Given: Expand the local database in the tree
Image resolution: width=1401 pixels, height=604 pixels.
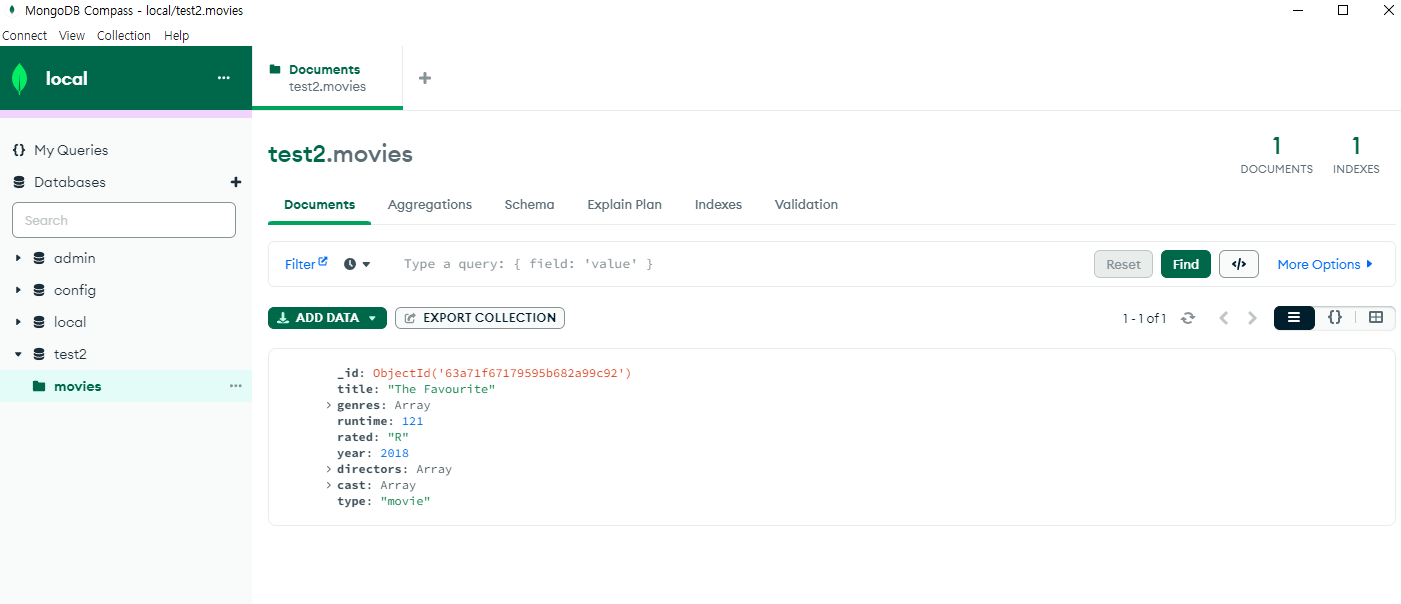Looking at the screenshot, I should [x=18, y=322].
